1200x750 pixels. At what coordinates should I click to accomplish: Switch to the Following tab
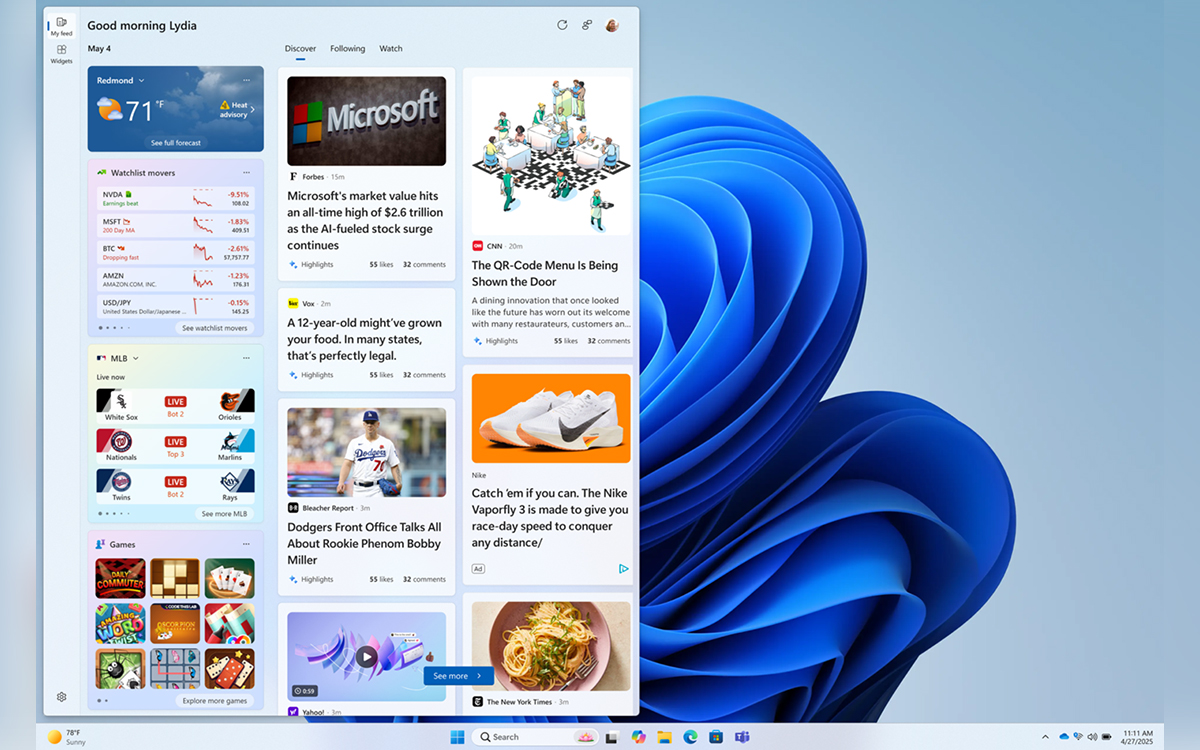(347, 48)
